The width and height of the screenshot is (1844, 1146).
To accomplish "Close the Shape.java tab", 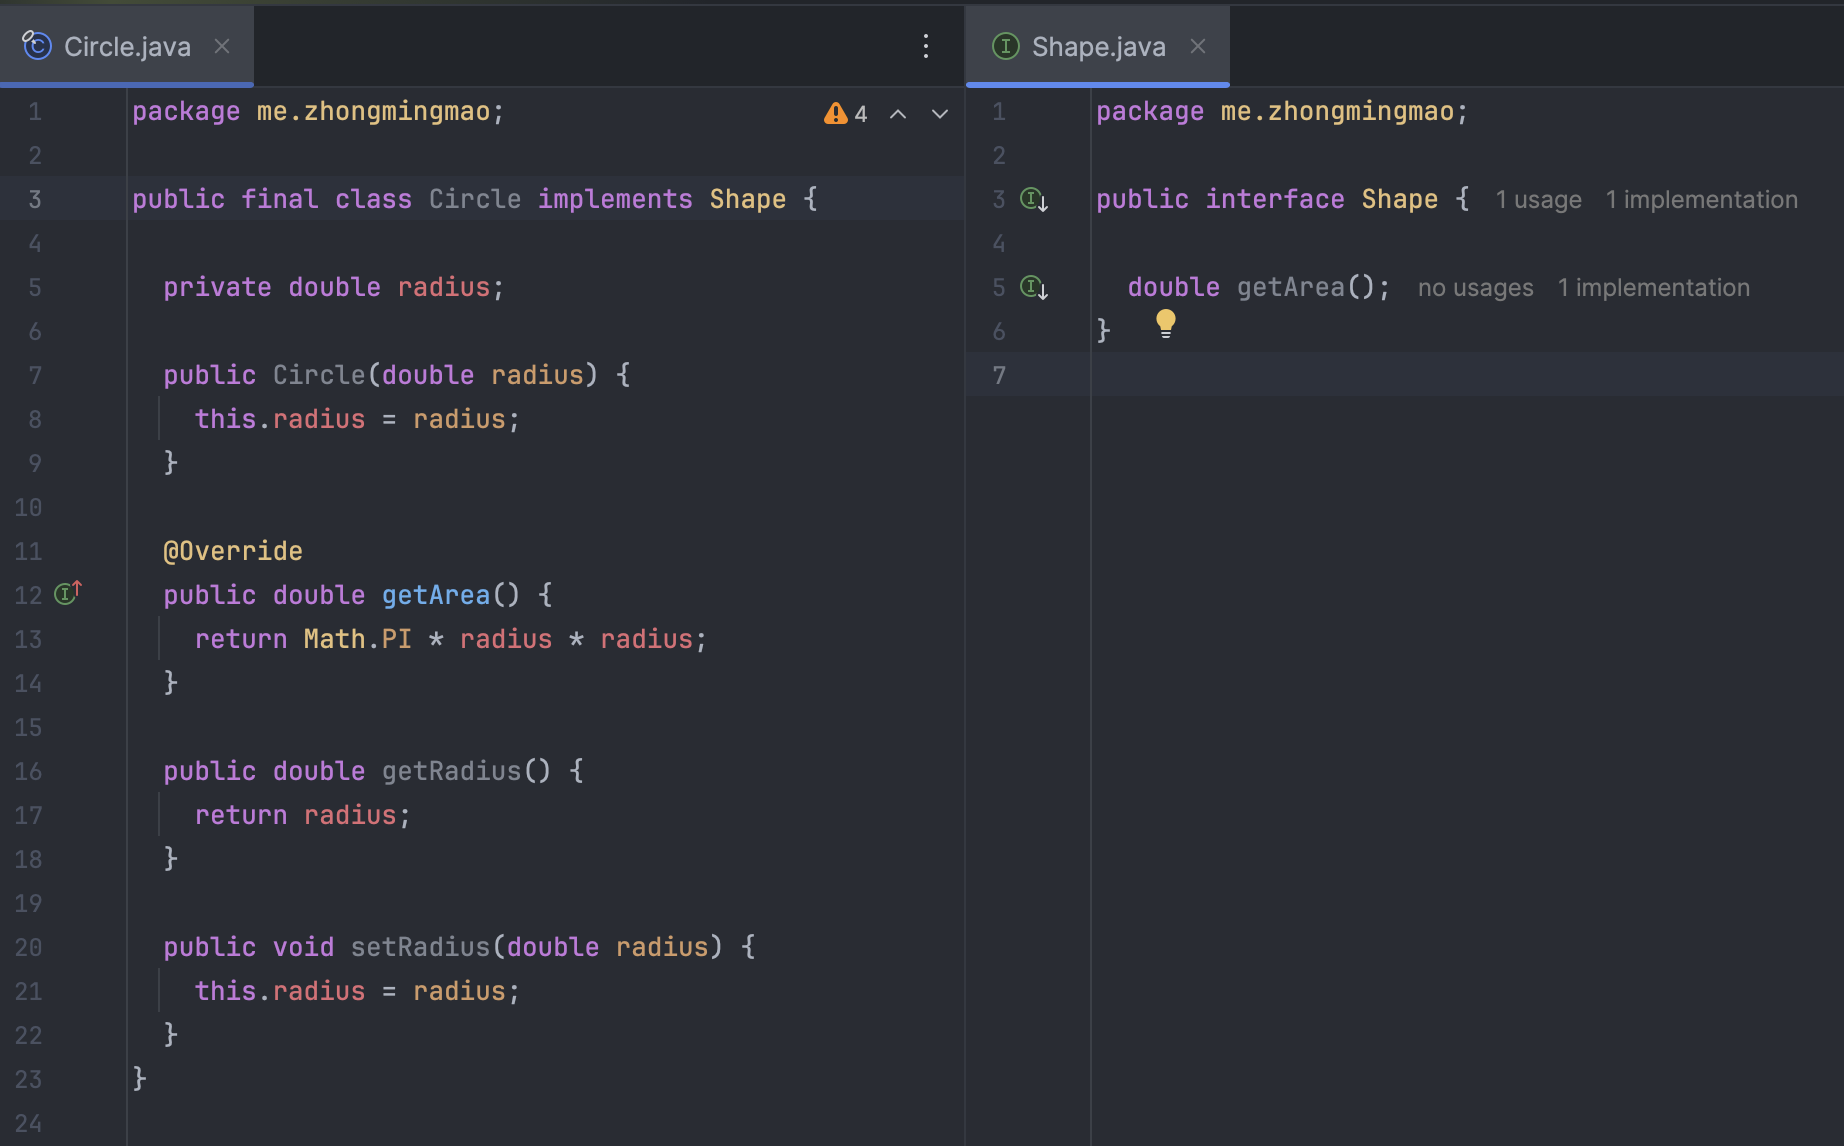I will pos(1198,46).
